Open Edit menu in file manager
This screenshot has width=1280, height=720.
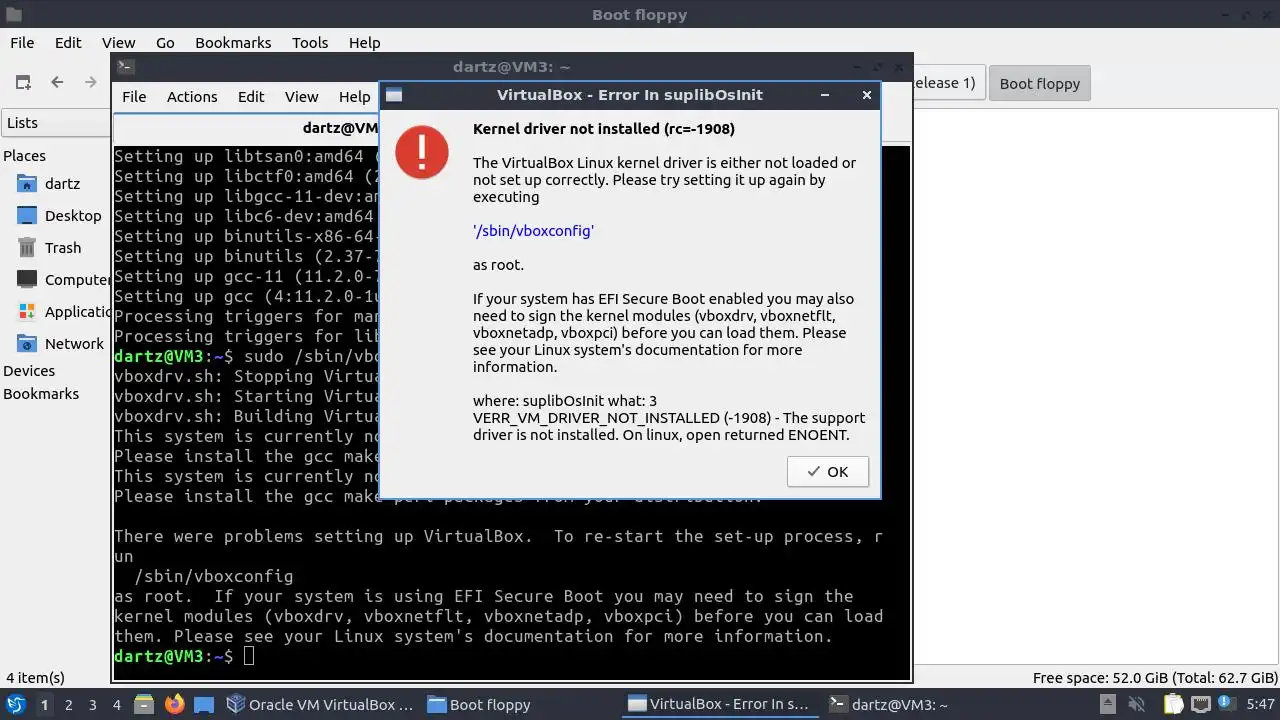68,43
